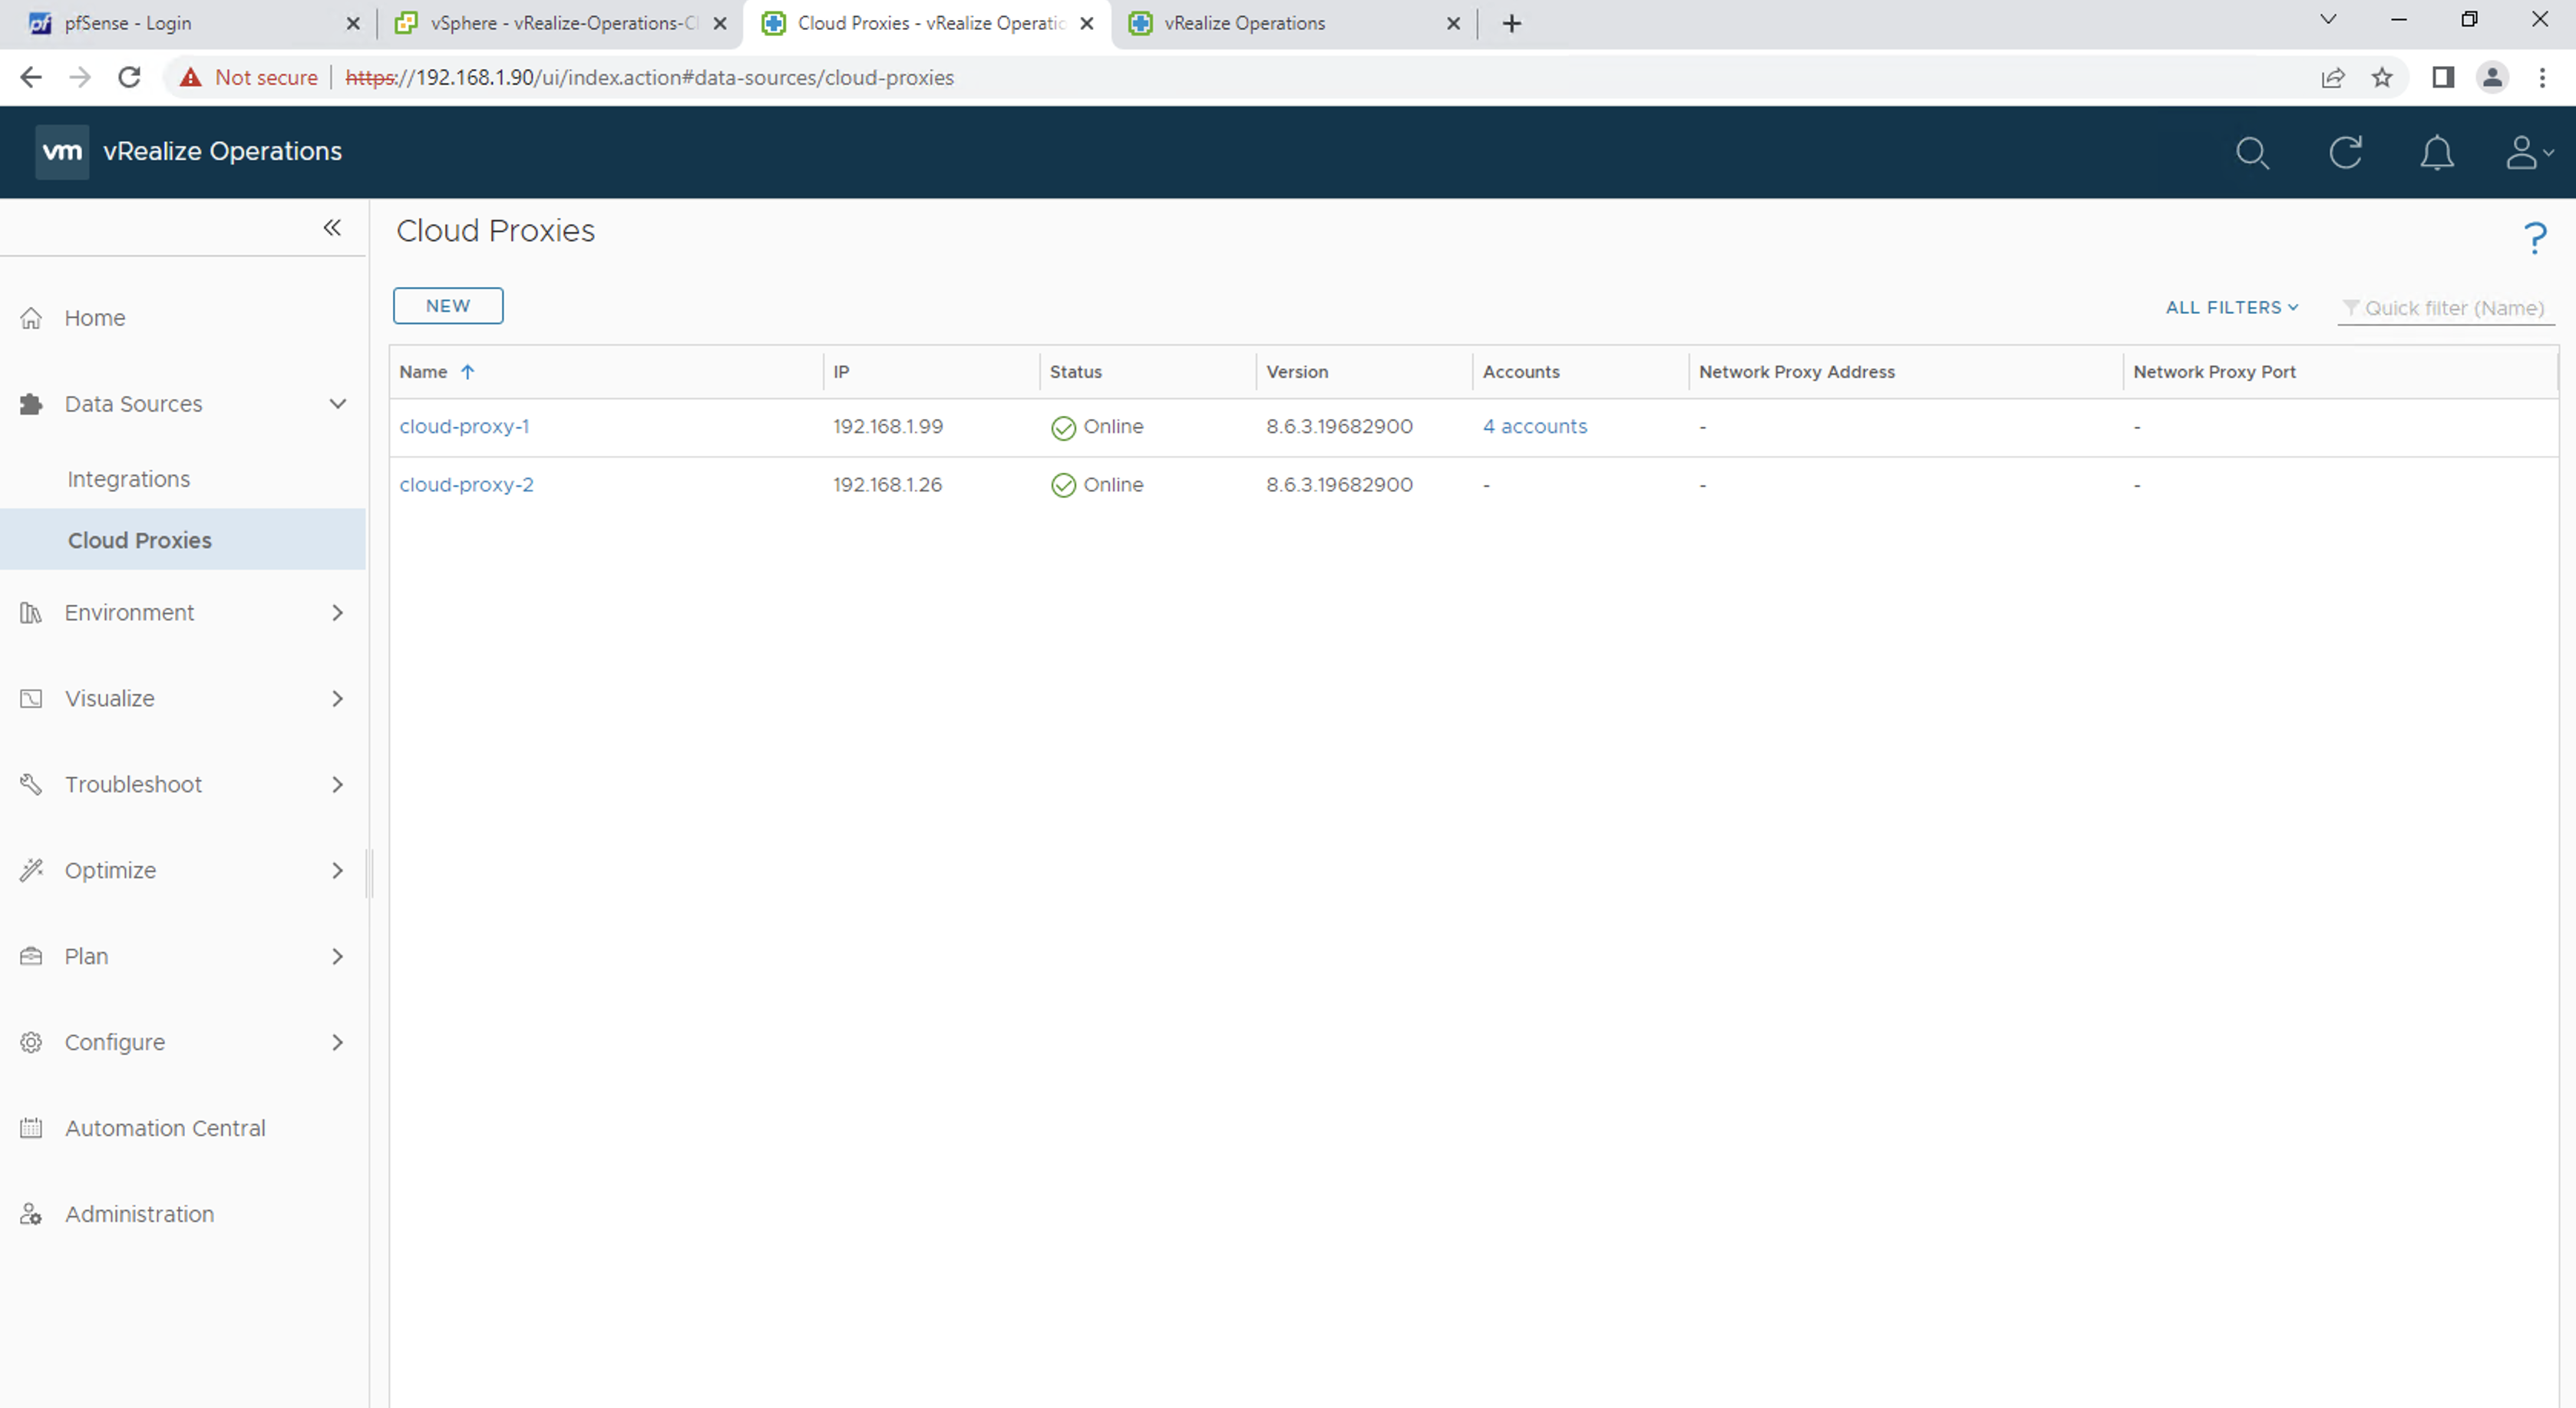Click the Quick filter (Name) field
This screenshot has height=1408, width=2576.
point(2447,308)
